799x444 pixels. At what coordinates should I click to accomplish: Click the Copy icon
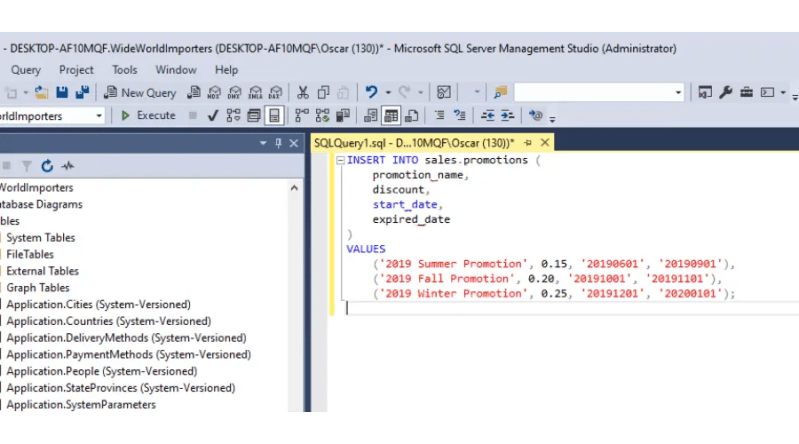tap(324, 93)
